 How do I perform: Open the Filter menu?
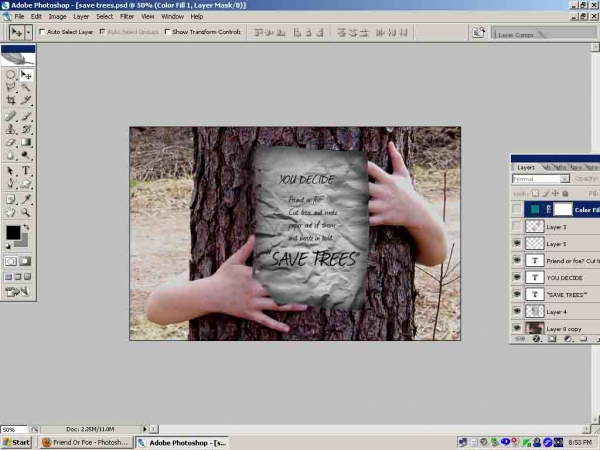click(x=127, y=16)
